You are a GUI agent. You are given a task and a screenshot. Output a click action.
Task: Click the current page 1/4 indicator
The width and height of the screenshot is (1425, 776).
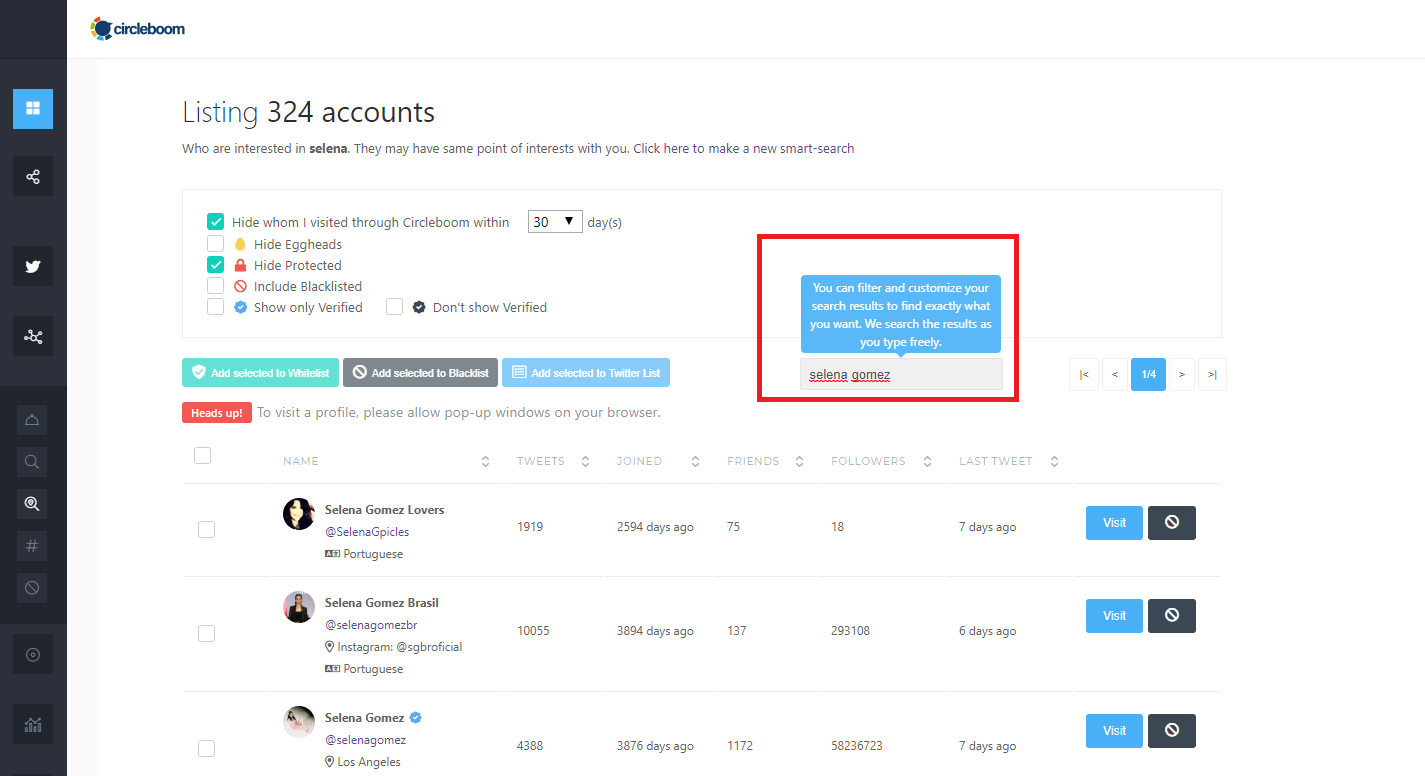tap(1149, 374)
